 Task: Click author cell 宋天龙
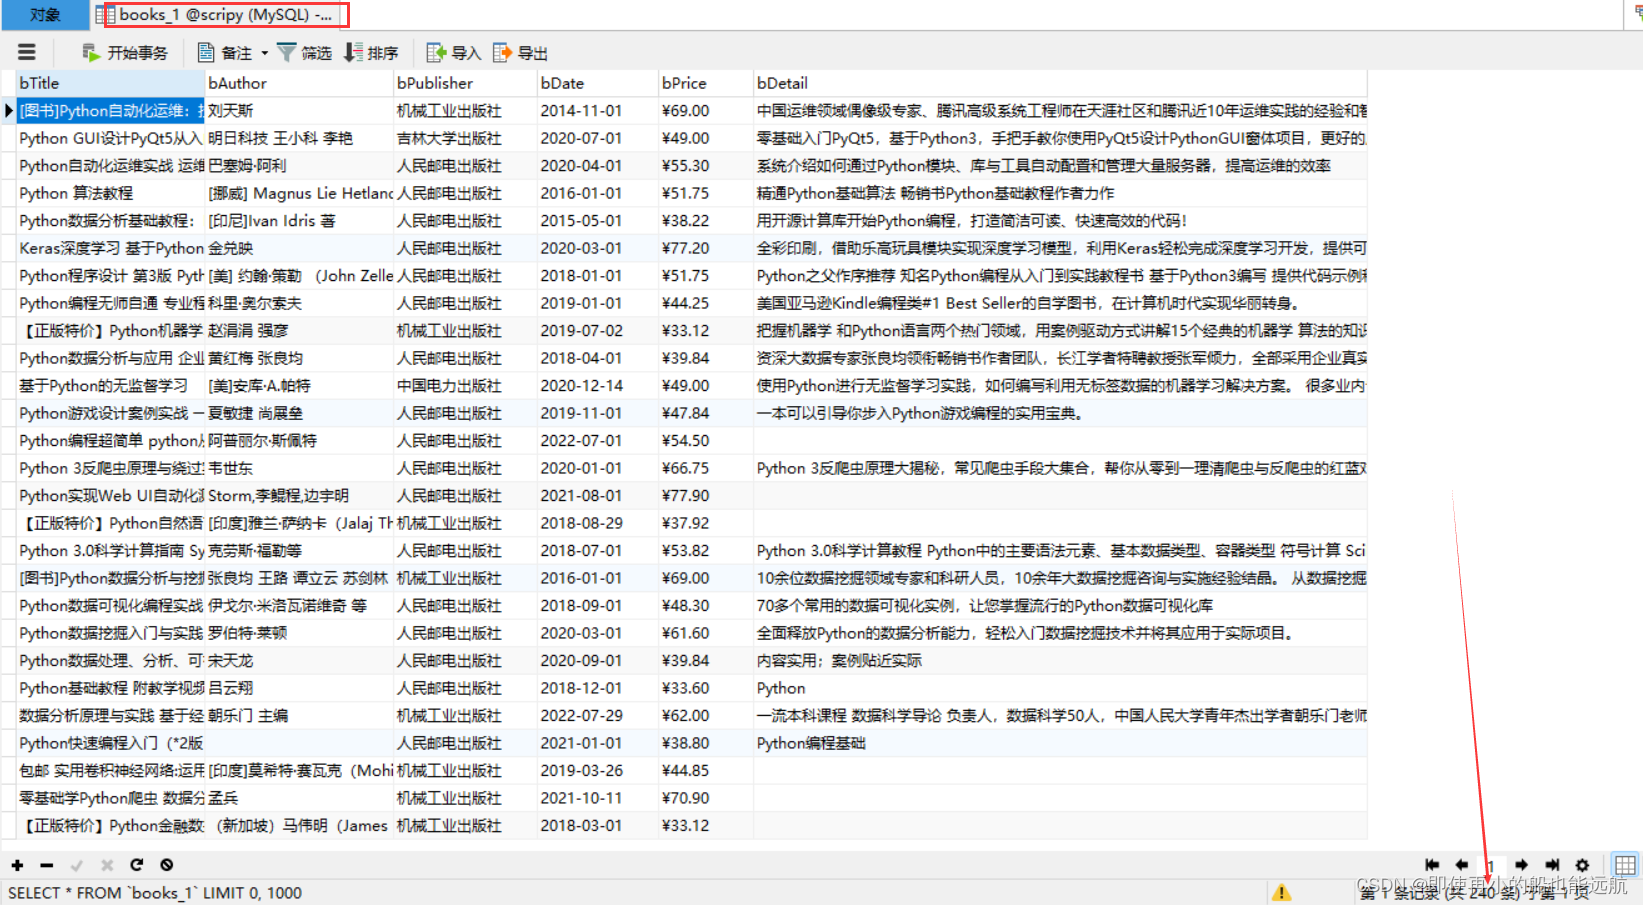tap(299, 661)
